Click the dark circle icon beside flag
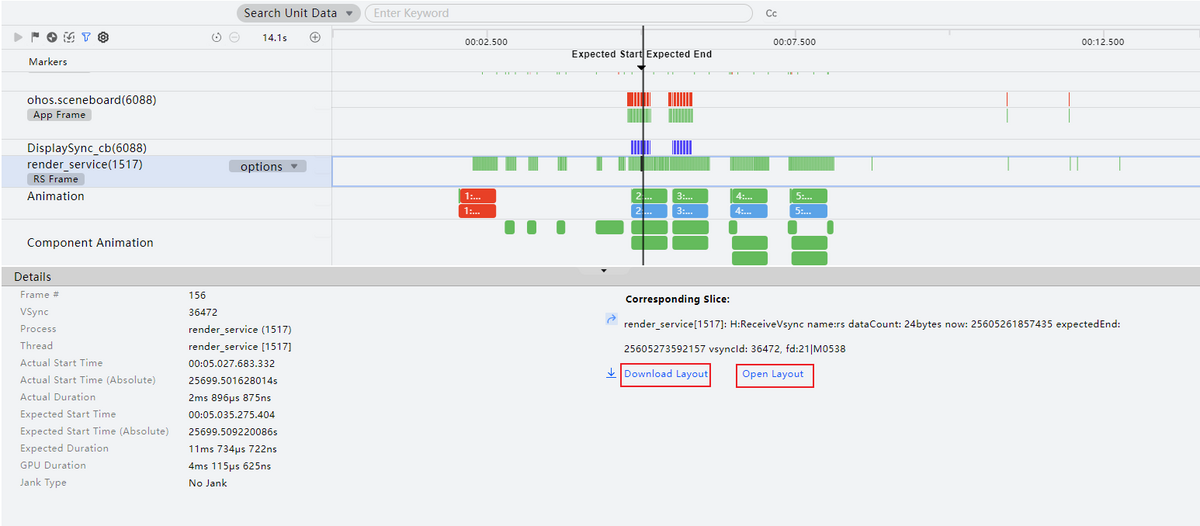This screenshot has height=526, width=1200. pyautogui.click(x=51, y=37)
